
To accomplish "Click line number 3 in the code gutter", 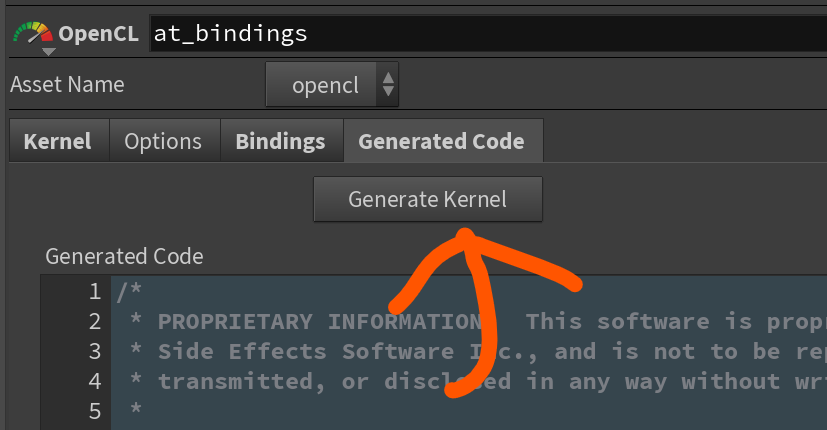I will [x=94, y=352].
